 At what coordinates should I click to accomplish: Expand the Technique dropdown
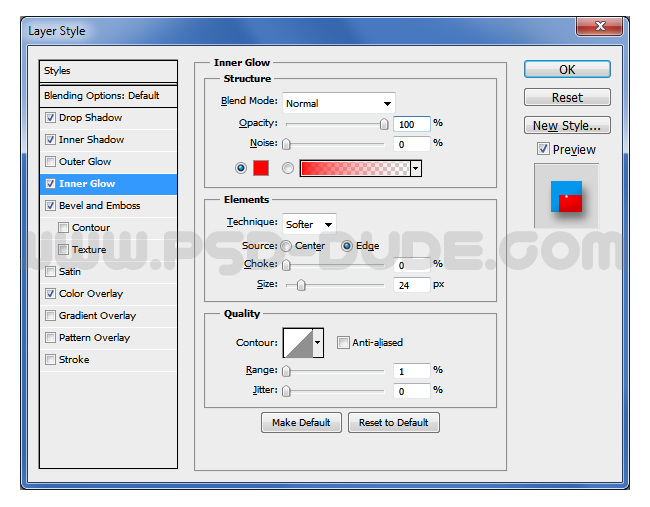[x=309, y=225]
